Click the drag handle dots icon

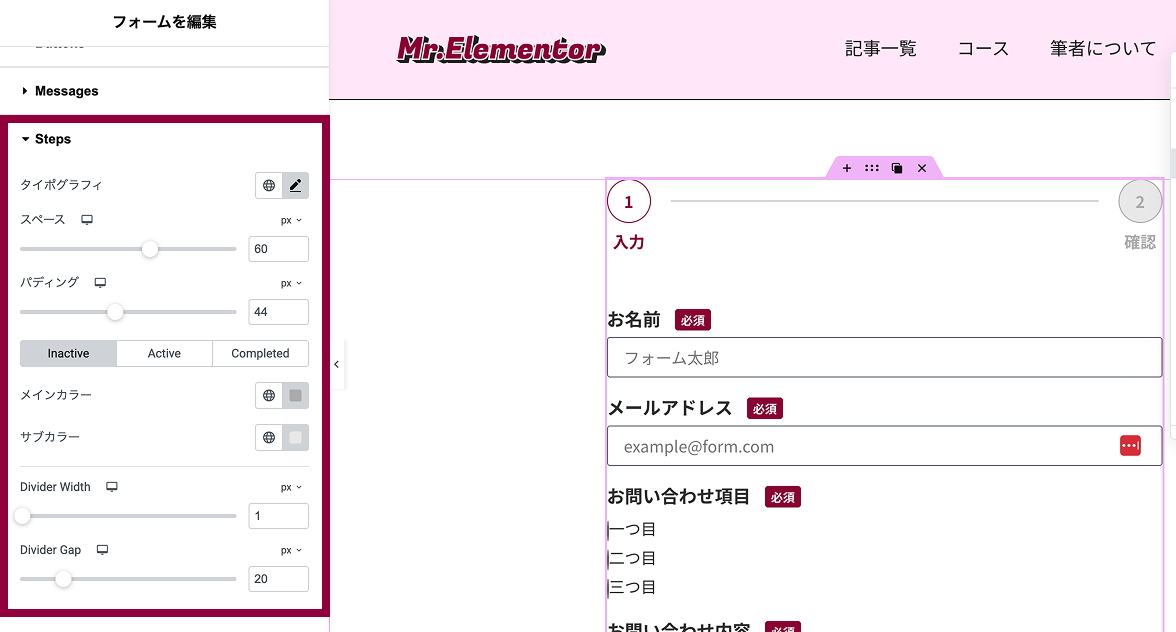pos(872,168)
